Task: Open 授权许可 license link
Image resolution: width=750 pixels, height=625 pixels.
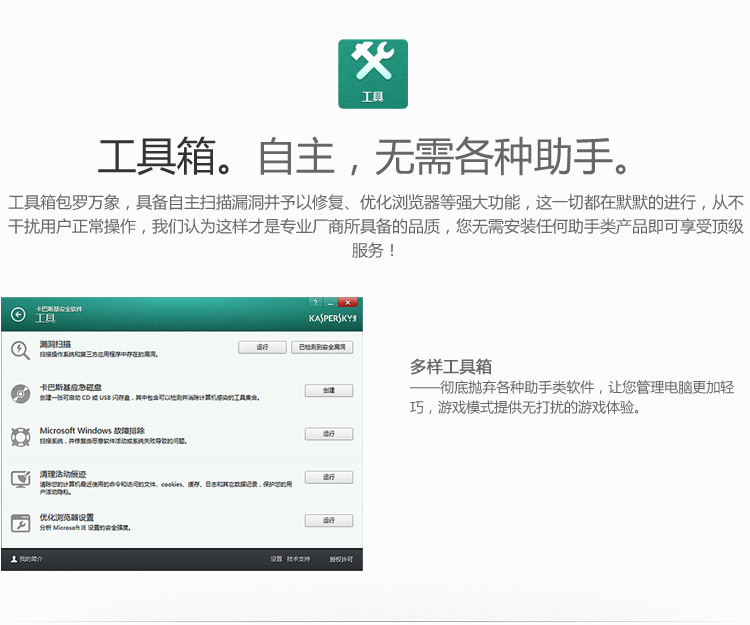Action: coord(340,559)
